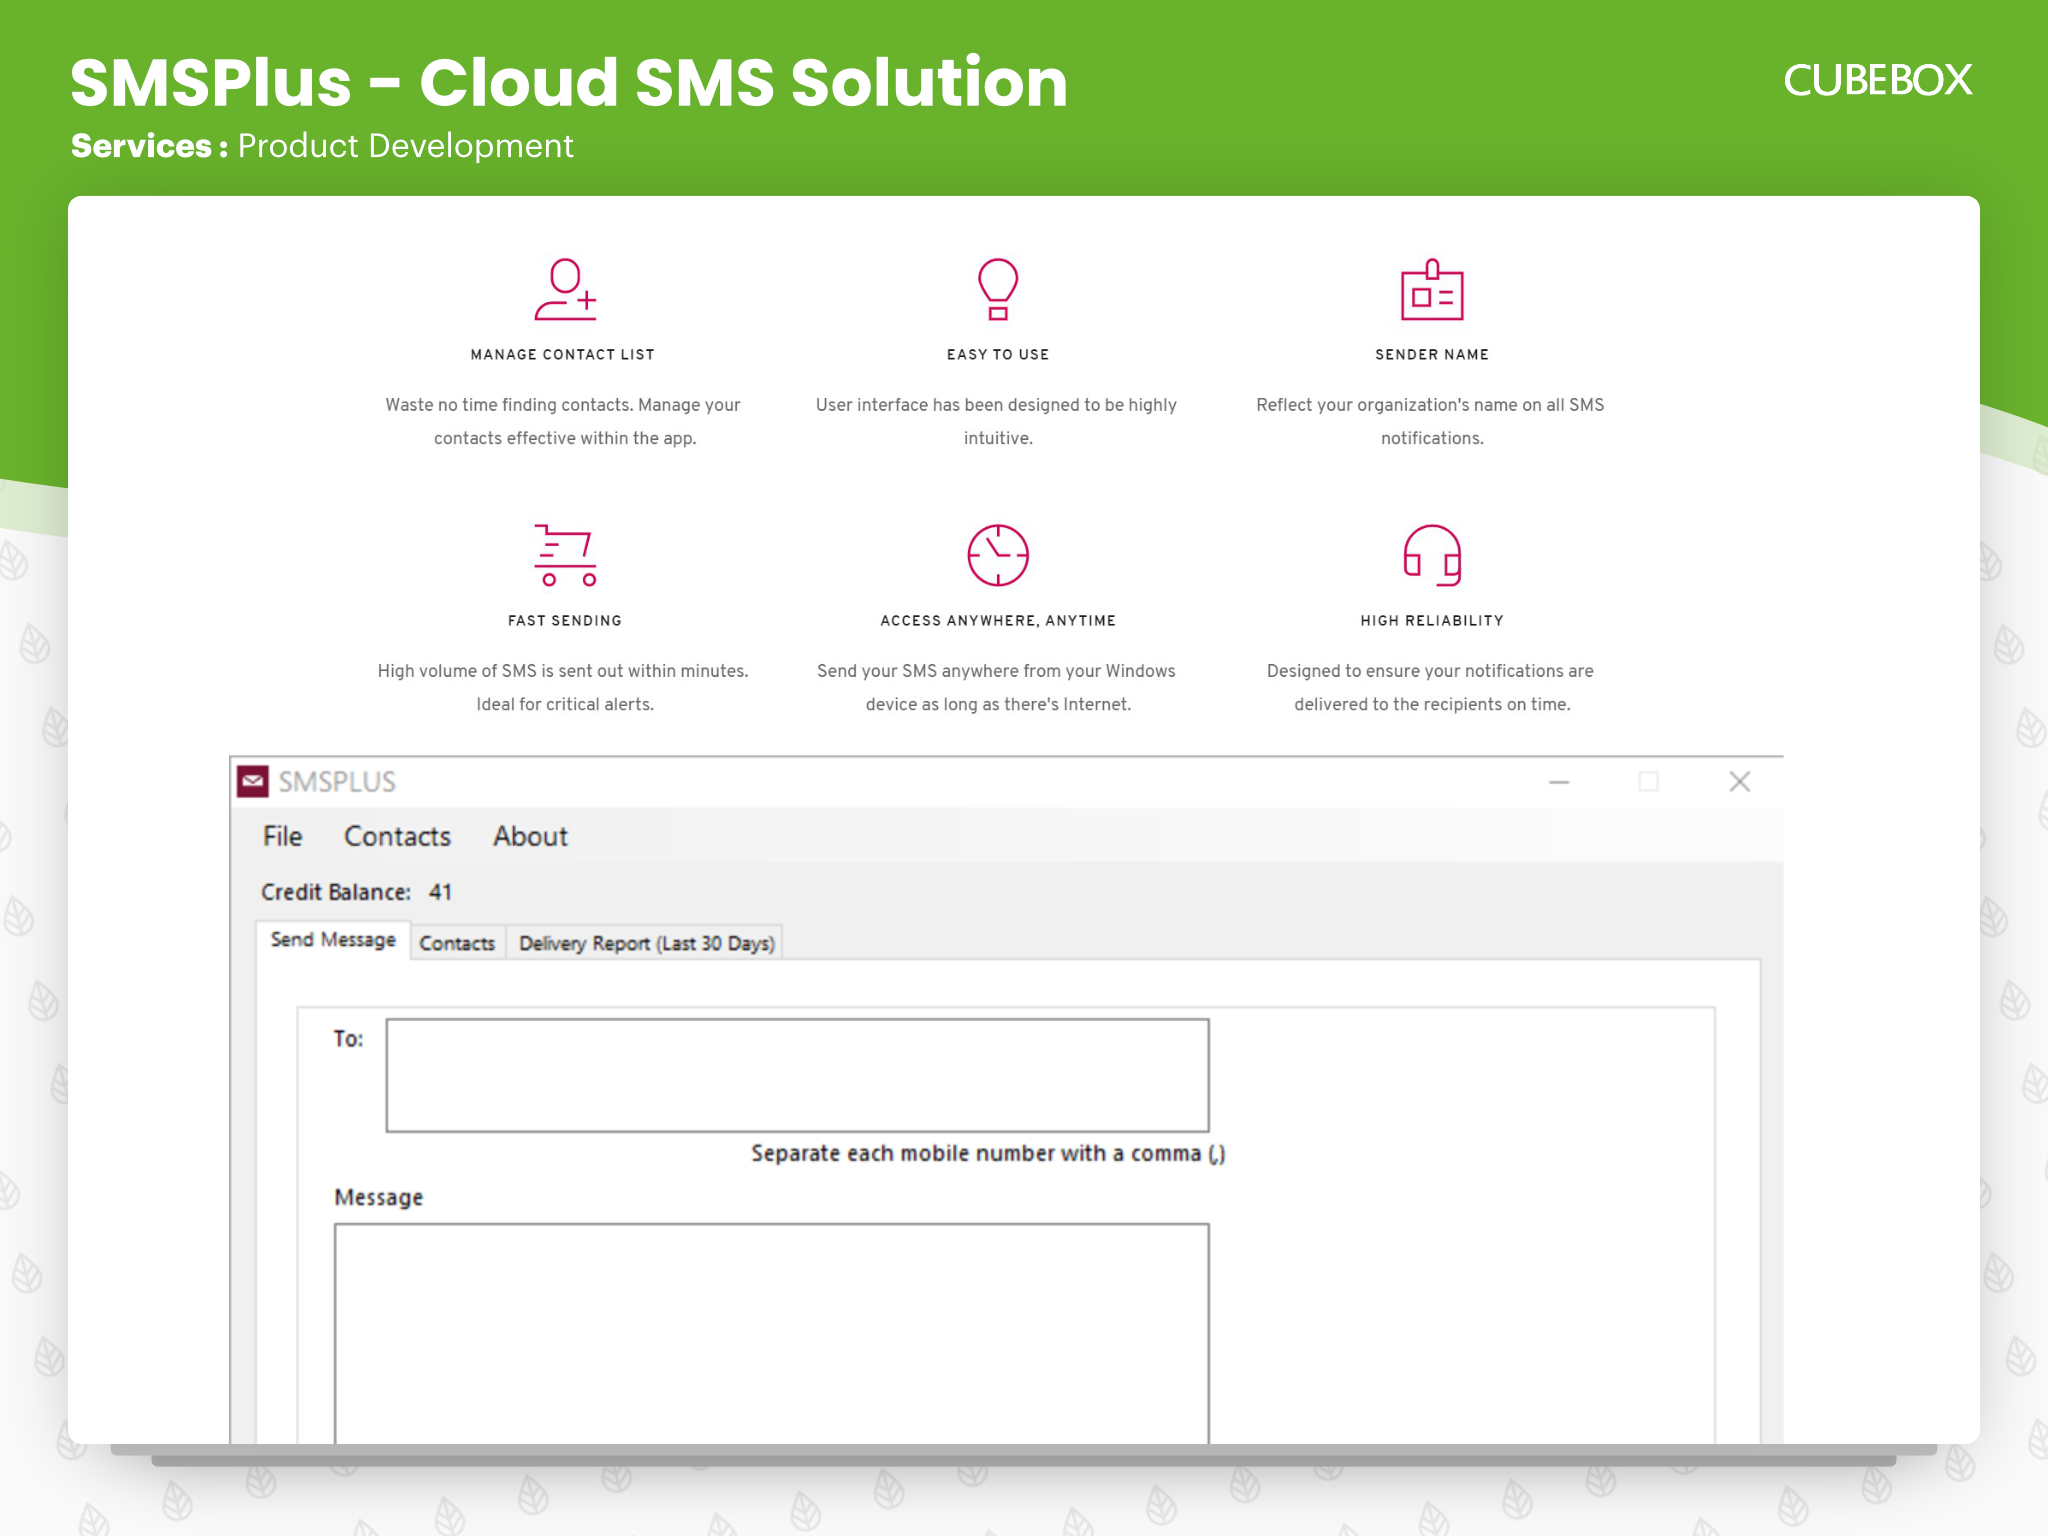Click the SMSPLUS envelope app icon
Image resolution: width=2048 pixels, height=1536 pixels.
[x=253, y=781]
